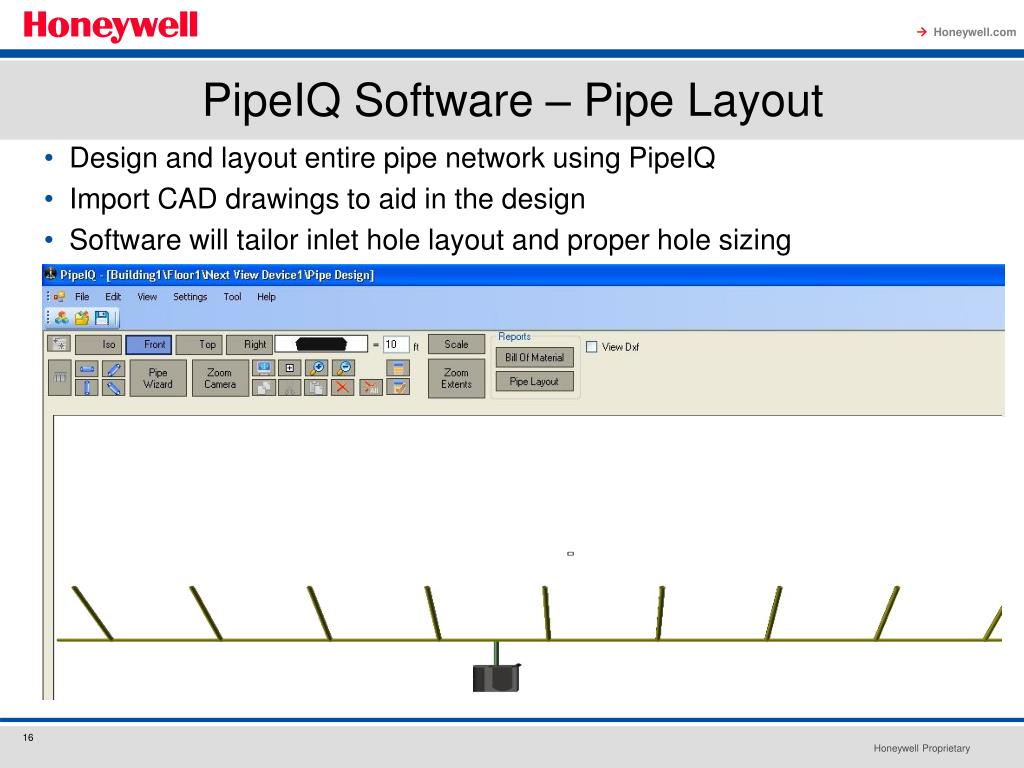This screenshot has height=768, width=1024.
Task: Click the Zoom Extents button
Action: pos(456,378)
